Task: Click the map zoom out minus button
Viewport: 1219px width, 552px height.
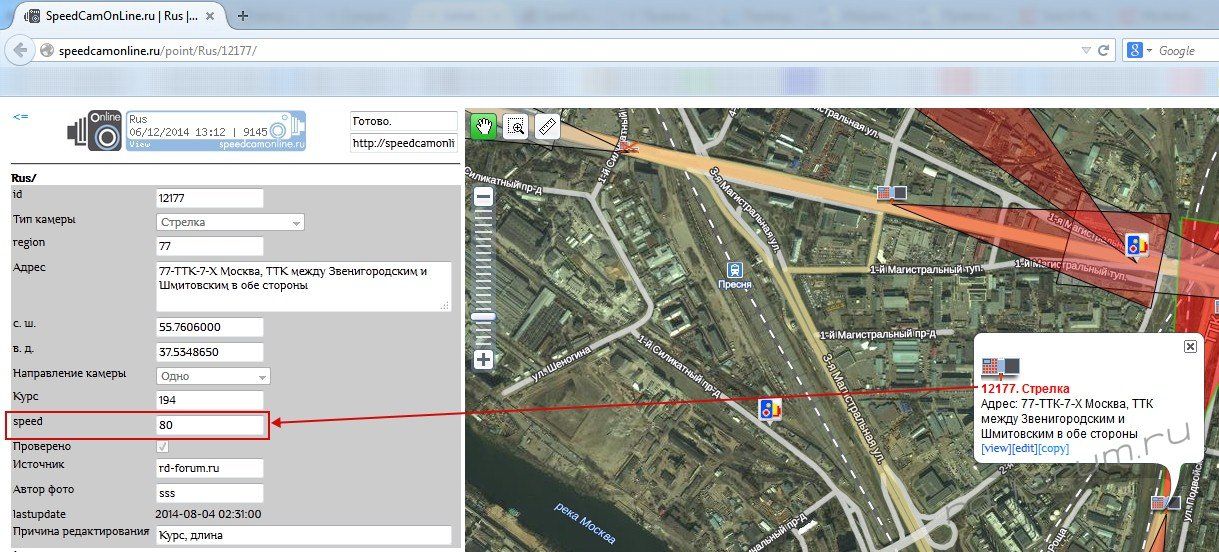Action: click(483, 198)
